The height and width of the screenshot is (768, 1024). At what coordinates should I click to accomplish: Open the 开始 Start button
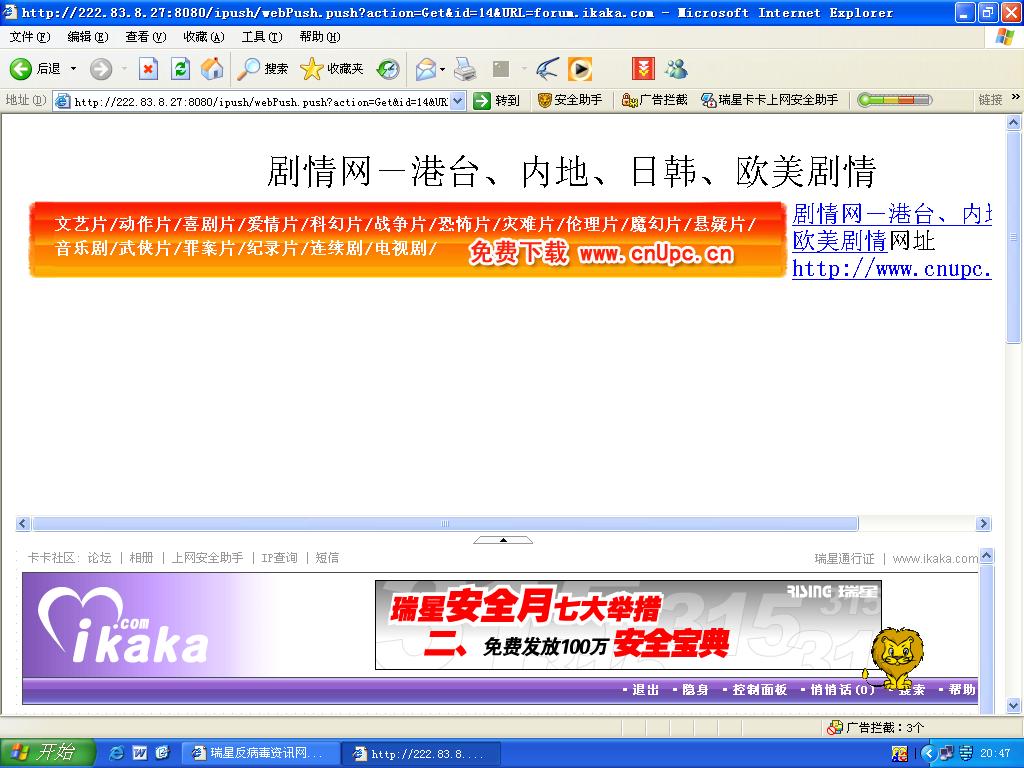point(48,753)
